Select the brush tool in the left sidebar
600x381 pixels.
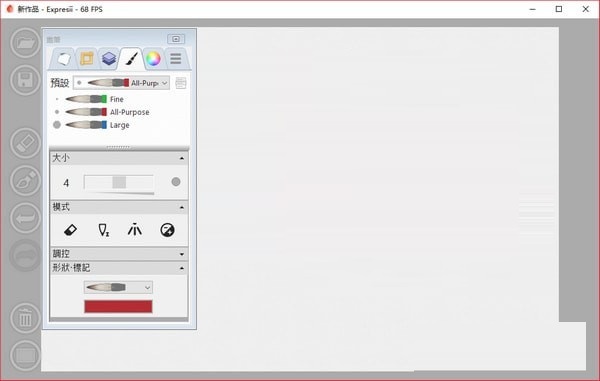tap(25, 180)
